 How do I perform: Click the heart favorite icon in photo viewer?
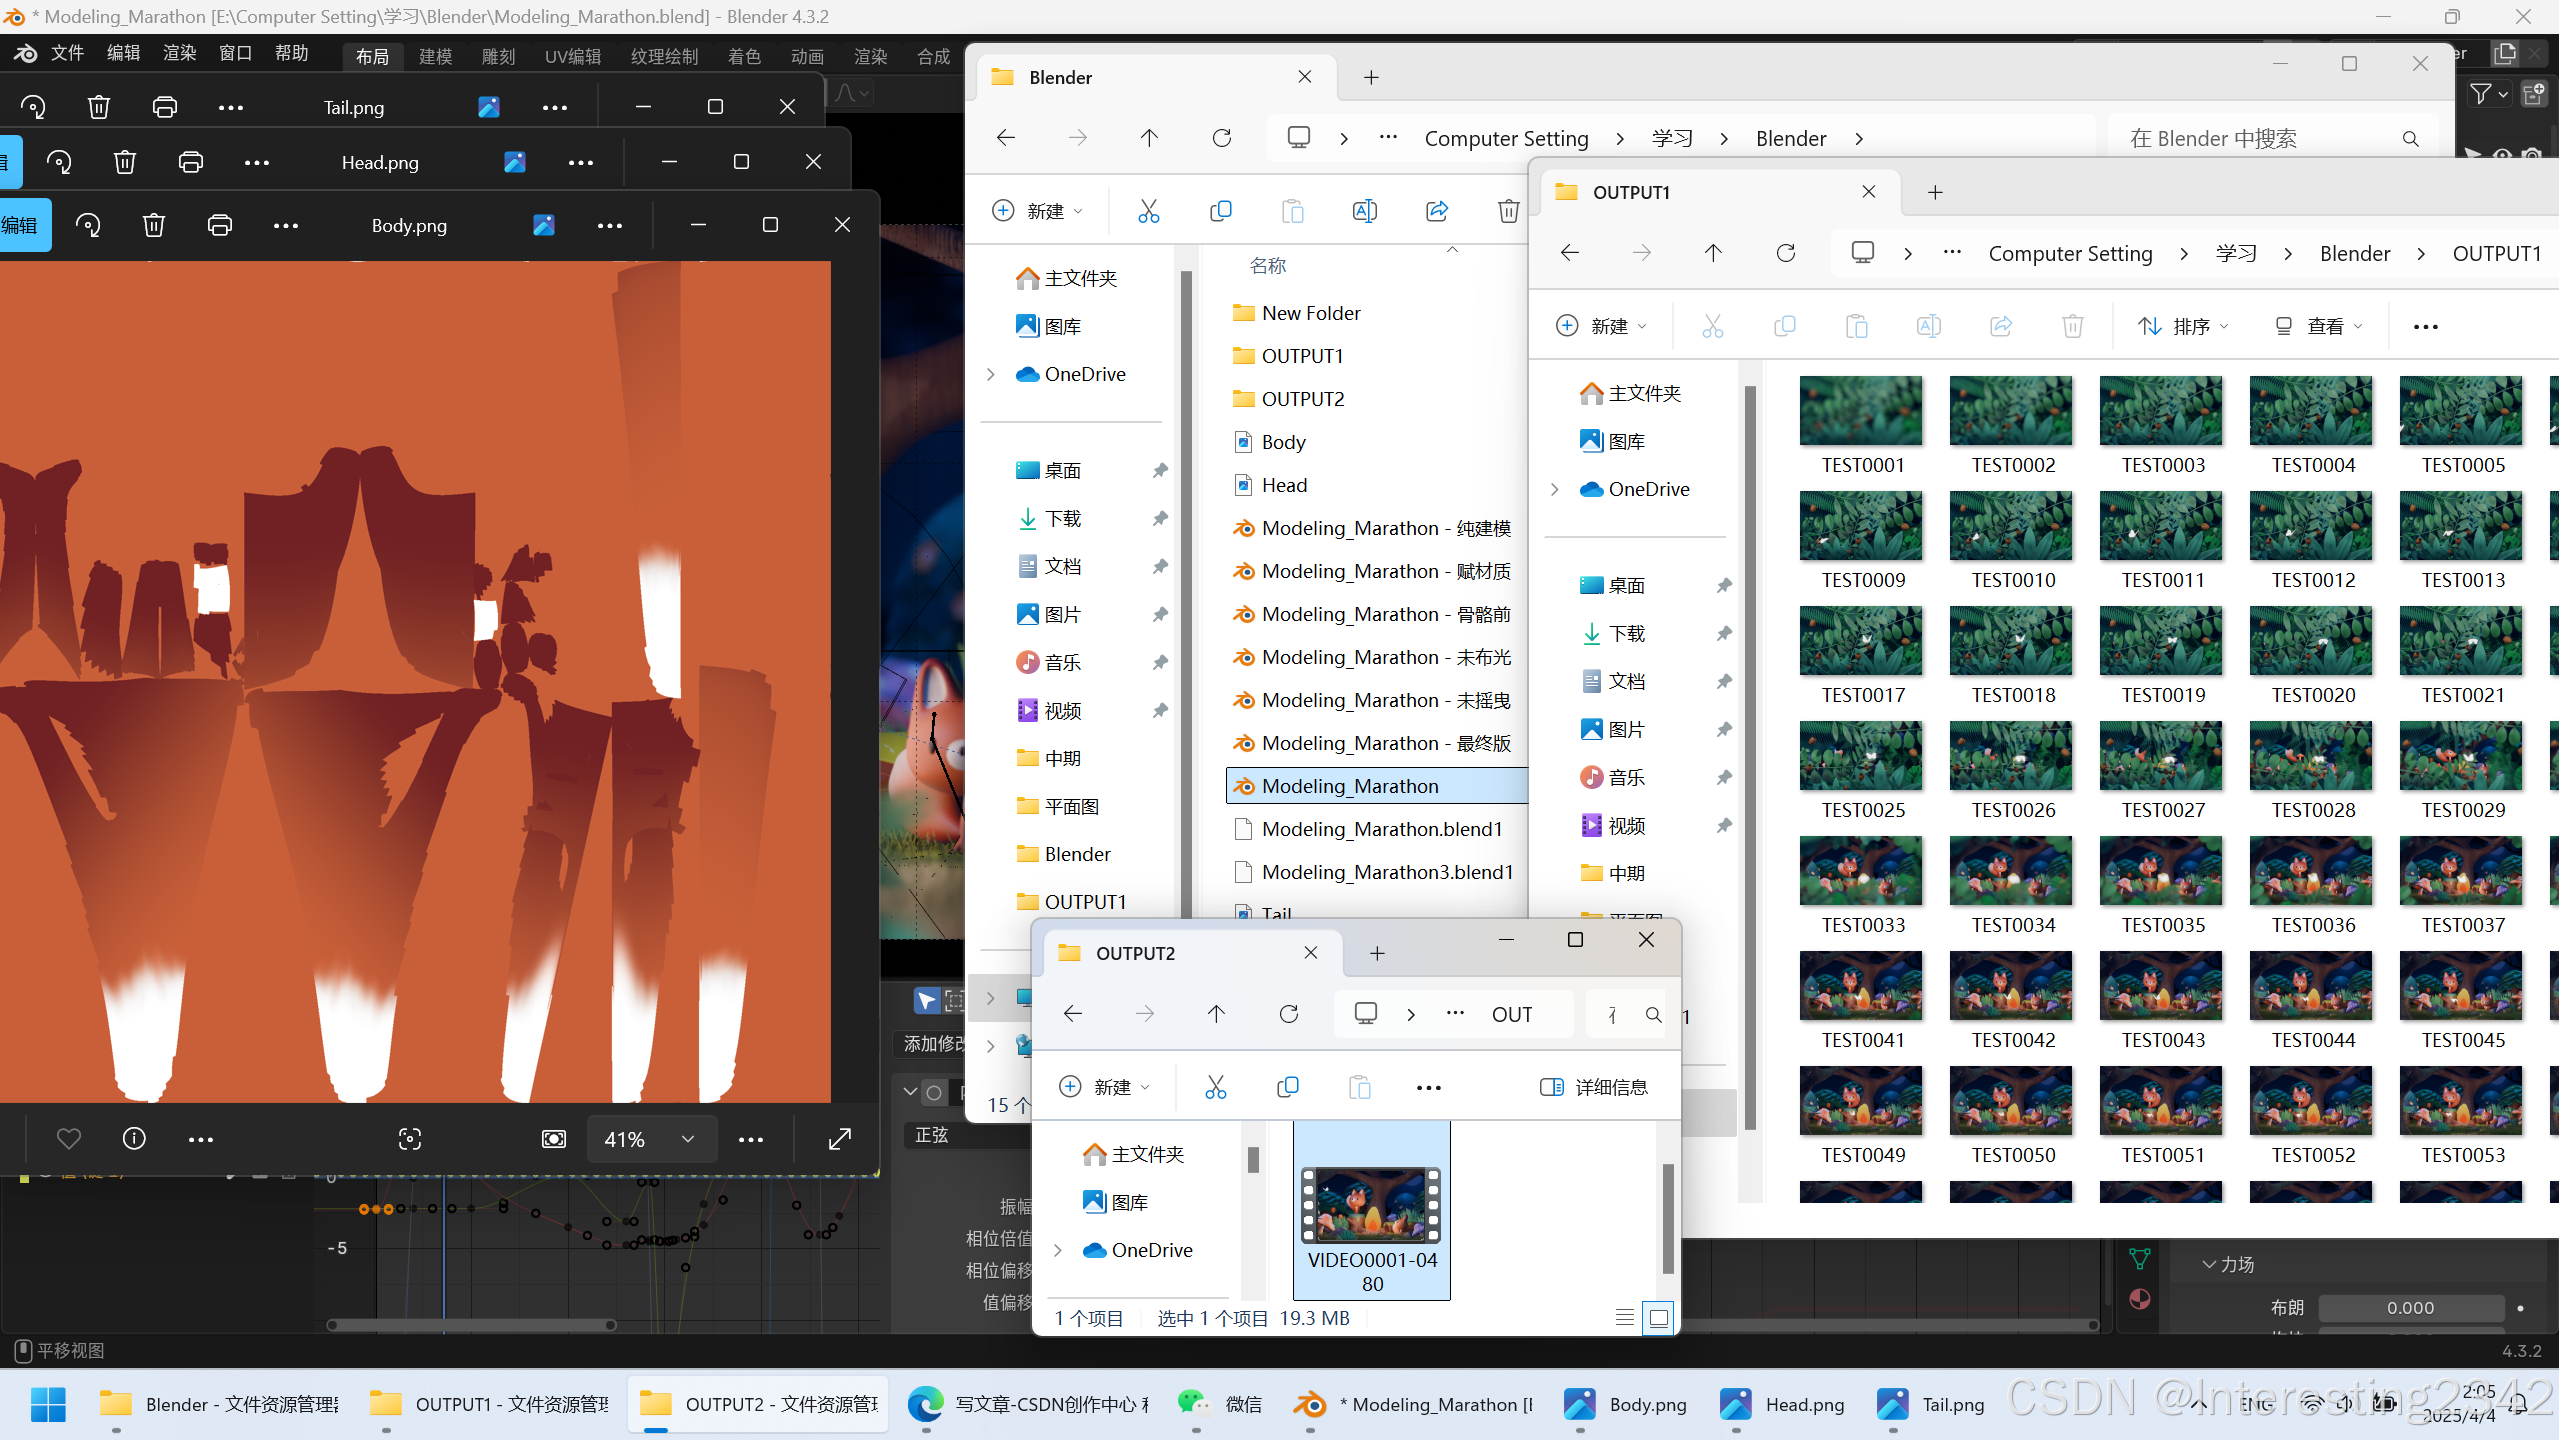[x=69, y=1139]
